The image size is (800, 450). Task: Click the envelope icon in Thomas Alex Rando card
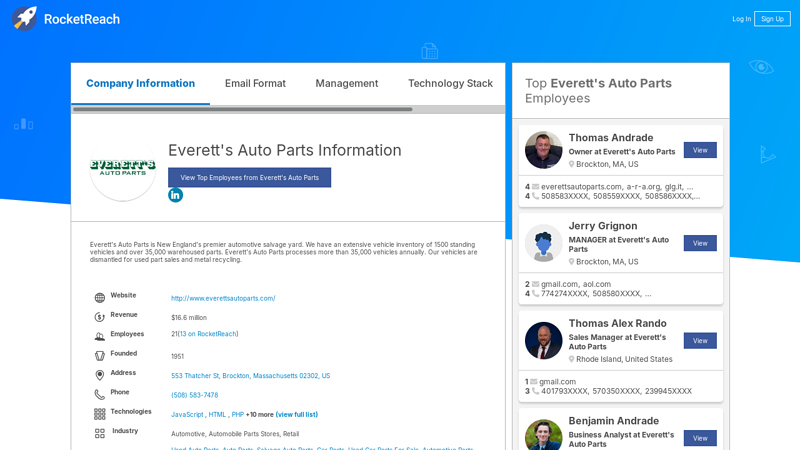coord(534,382)
